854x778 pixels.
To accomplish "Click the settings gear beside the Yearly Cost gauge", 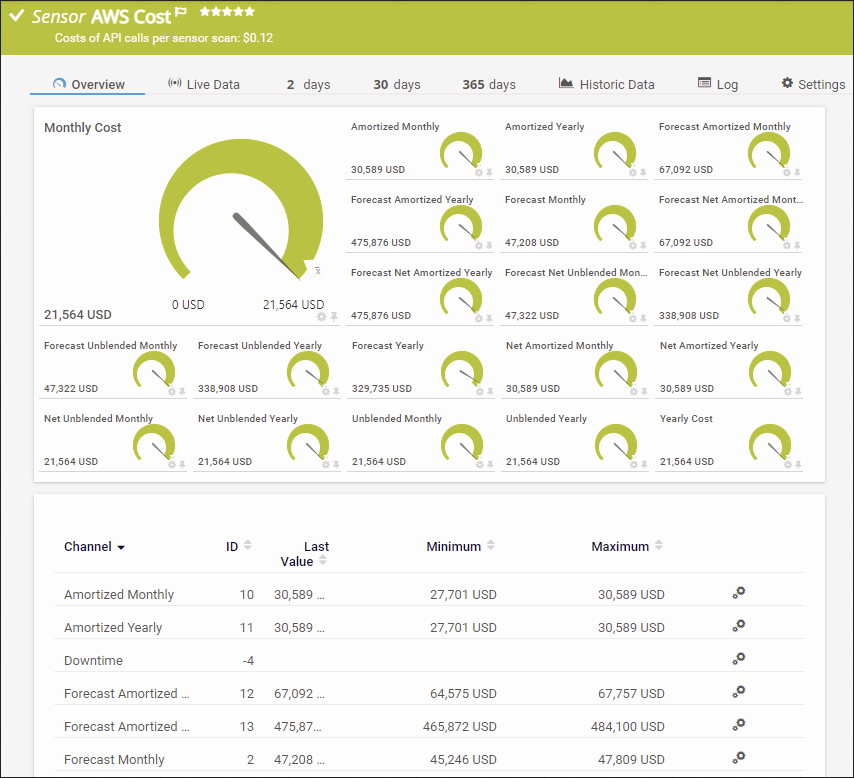I will tap(788, 464).
